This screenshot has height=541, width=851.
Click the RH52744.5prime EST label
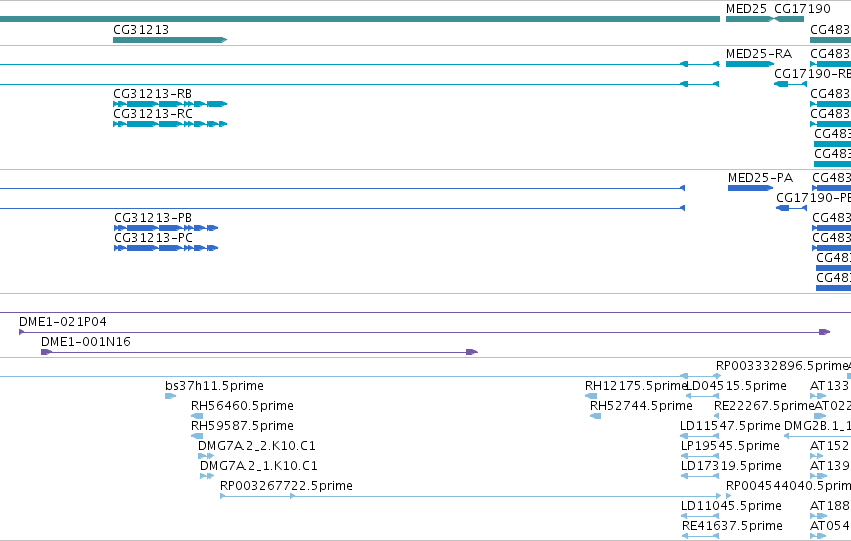(641, 406)
